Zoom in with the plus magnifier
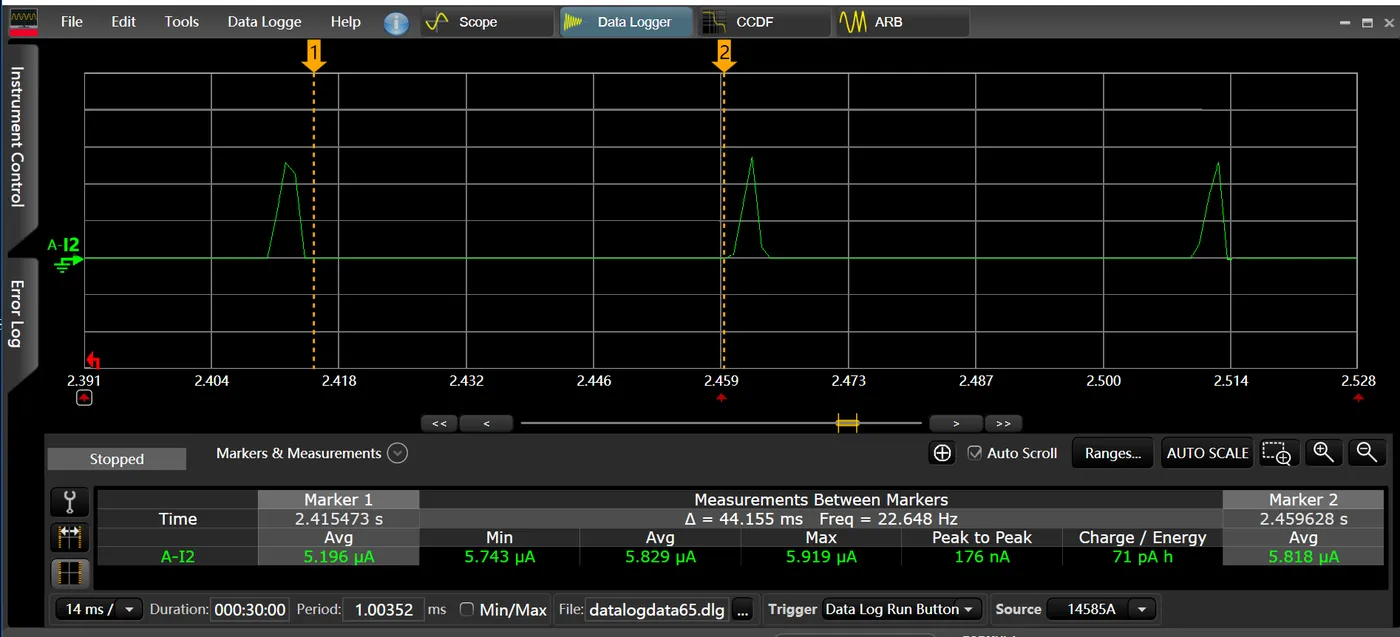1400x637 pixels. [x=1324, y=453]
